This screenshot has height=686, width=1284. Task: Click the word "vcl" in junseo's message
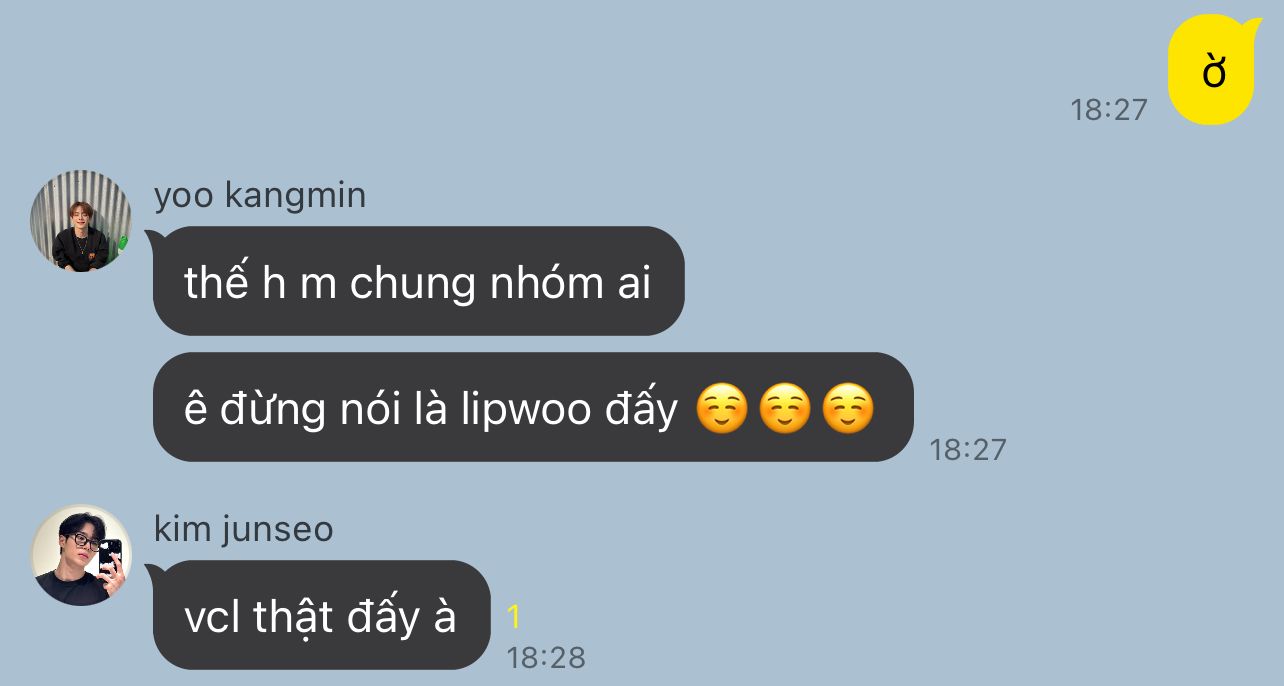[x=212, y=618]
